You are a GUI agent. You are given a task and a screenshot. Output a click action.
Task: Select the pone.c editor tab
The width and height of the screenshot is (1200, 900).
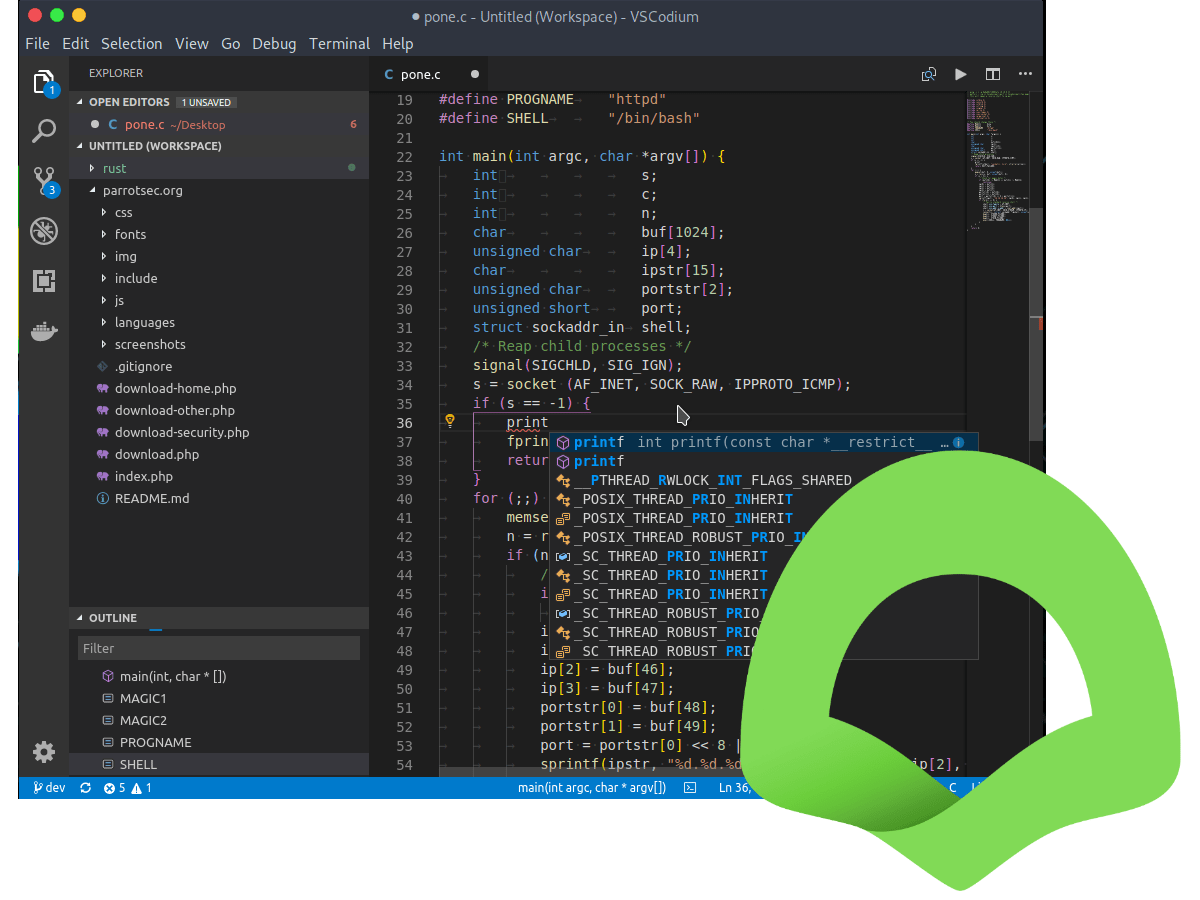tap(431, 74)
